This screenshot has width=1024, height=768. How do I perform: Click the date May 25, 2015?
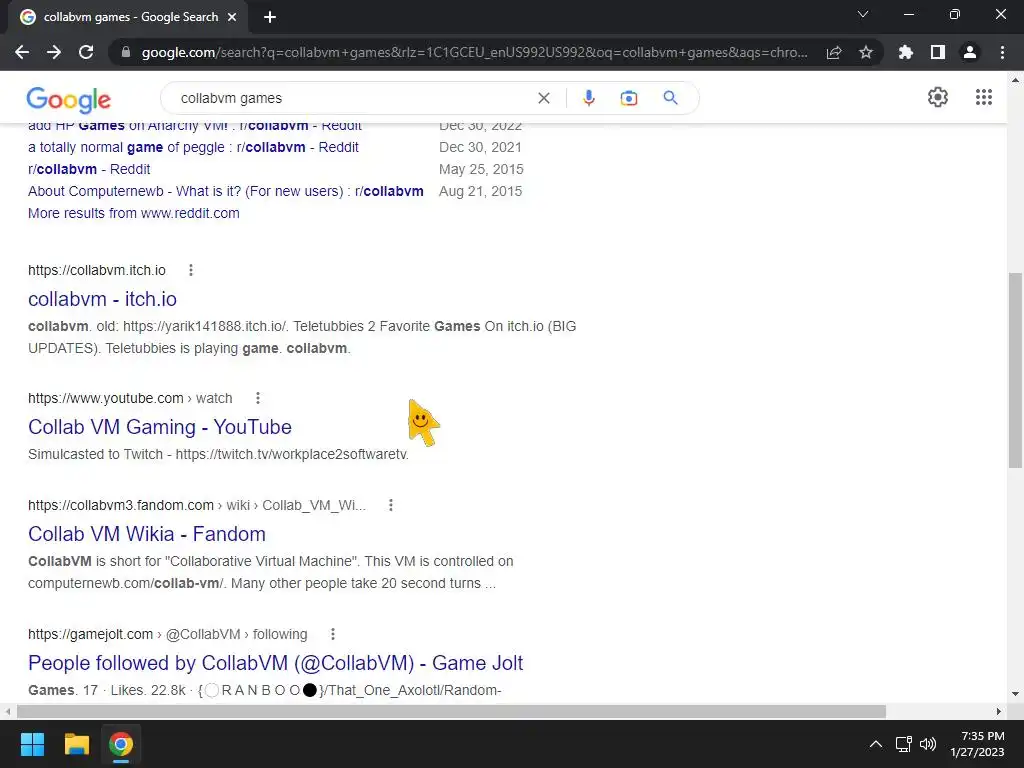[481, 169]
